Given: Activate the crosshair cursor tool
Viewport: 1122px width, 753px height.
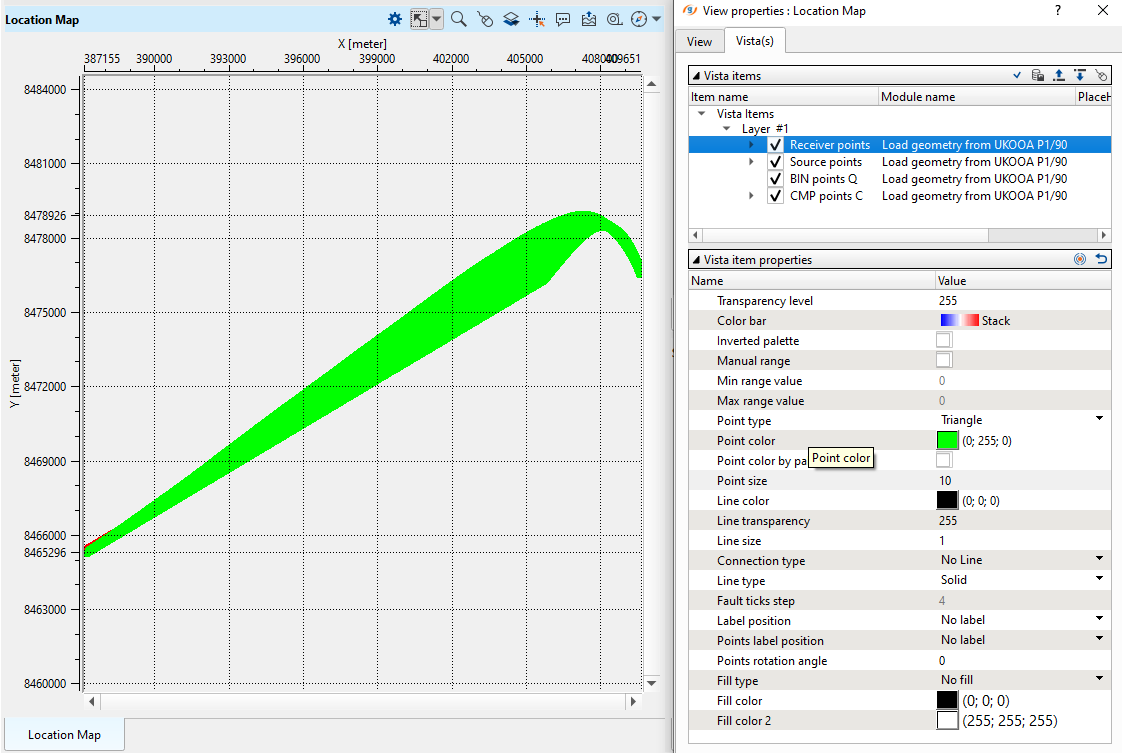Looking at the screenshot, I should coord(537,19).
